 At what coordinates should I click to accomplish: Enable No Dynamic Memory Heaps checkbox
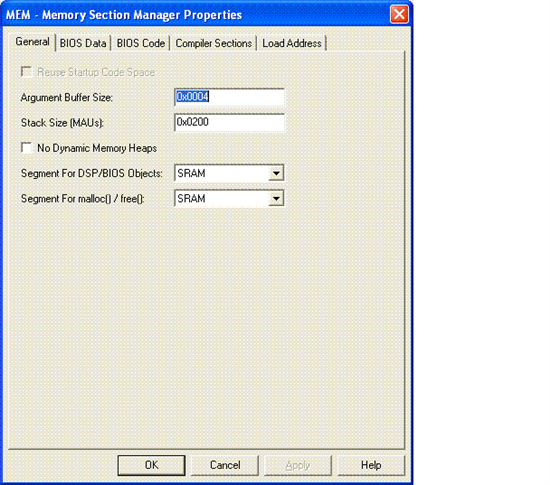[27, 148]
